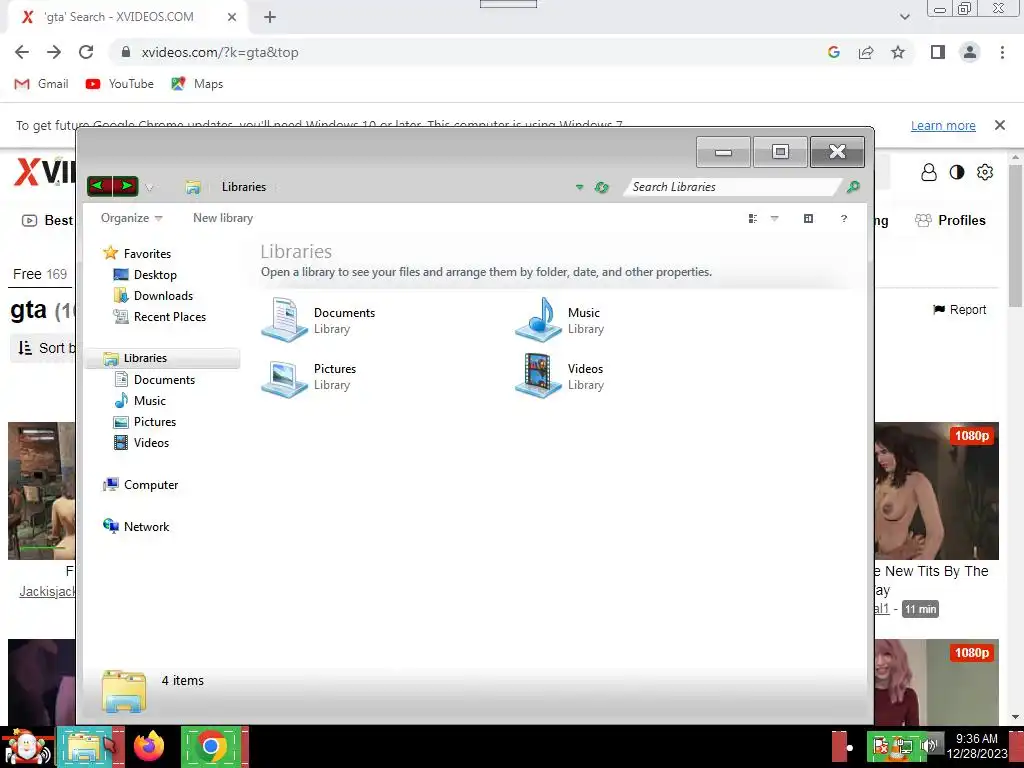Screen dimensions: 1024x768
Task: Click the green search magnifier icon
Action: pos(853,187)
